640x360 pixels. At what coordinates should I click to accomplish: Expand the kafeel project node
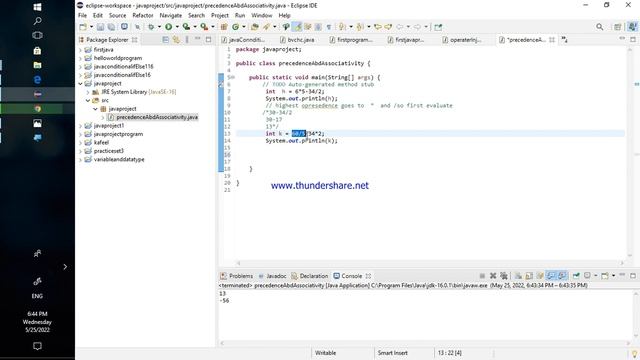80,142
